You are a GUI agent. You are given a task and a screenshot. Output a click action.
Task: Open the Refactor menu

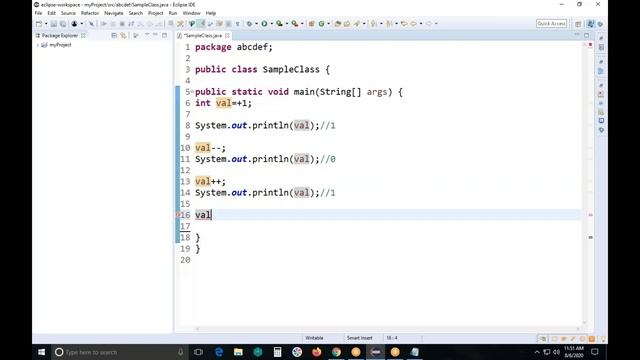pos(90,13)
